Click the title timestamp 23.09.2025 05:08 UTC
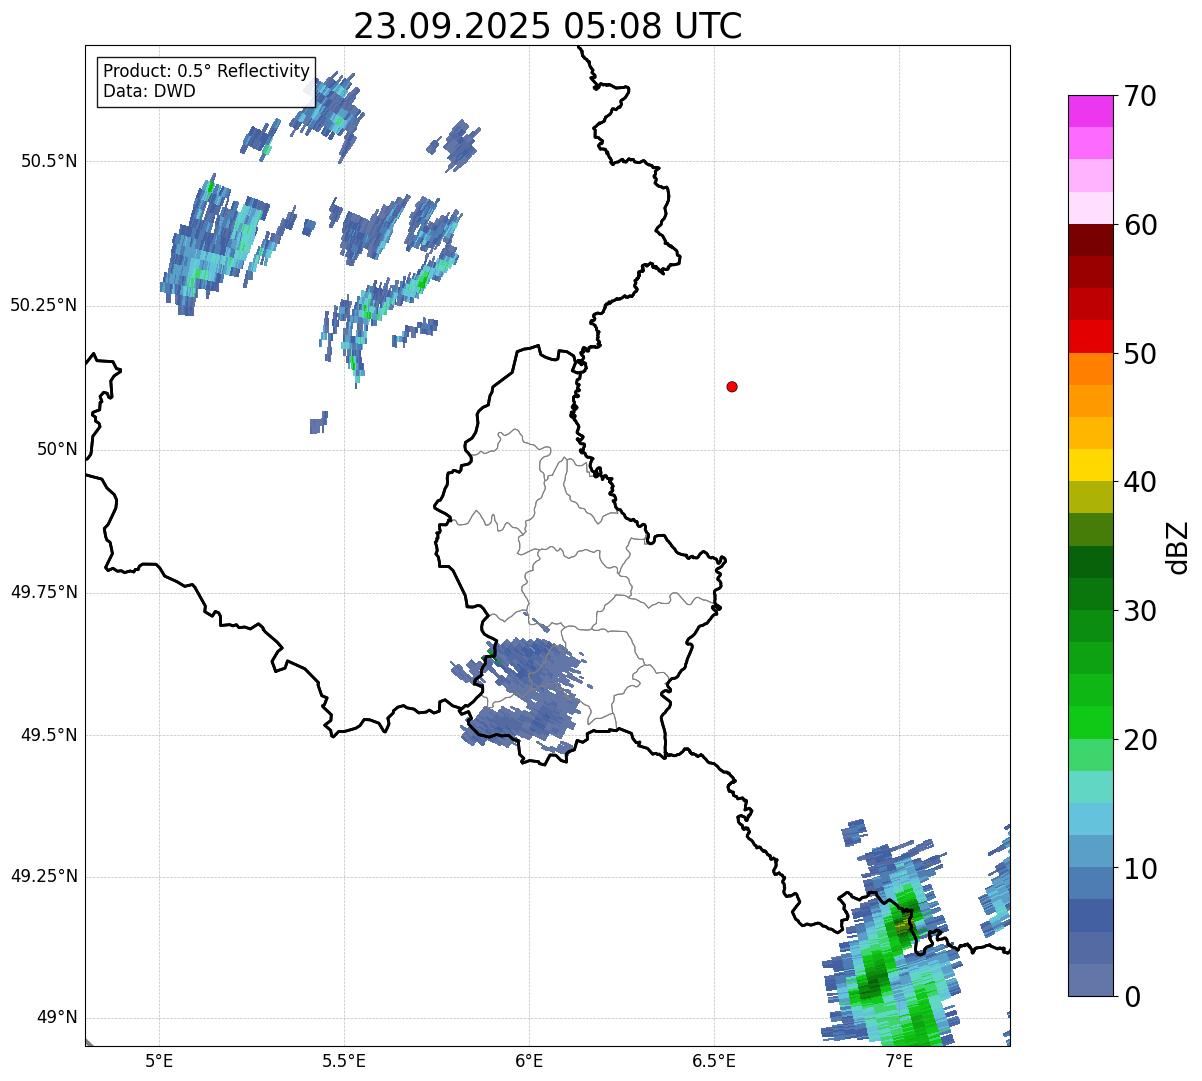The height and width of the screenshot is (1081, 1202). [x=548, y=26]
